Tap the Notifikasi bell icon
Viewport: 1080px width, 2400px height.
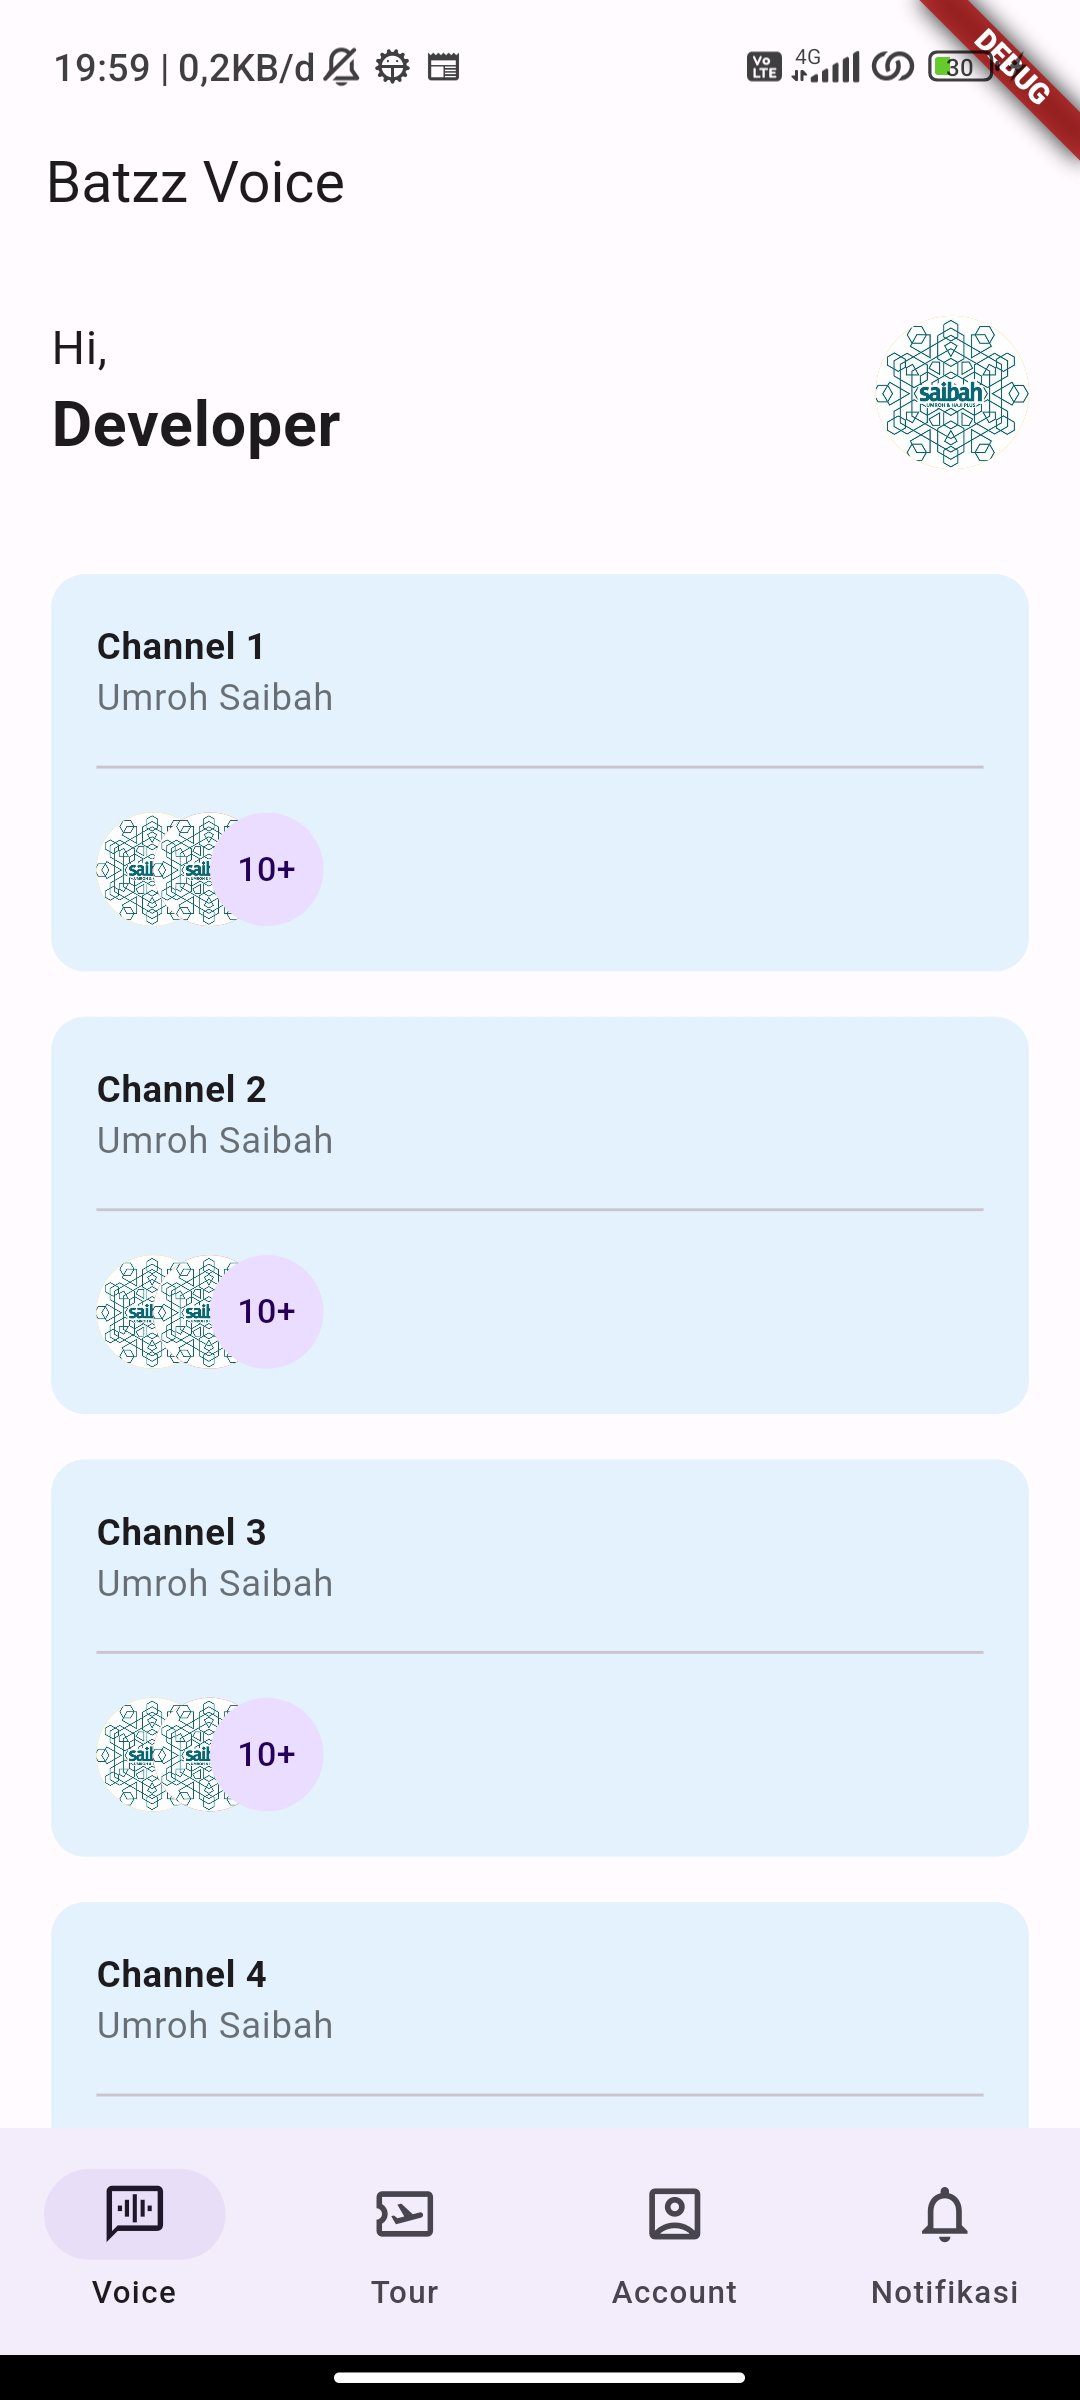[x=944, y=2214]
